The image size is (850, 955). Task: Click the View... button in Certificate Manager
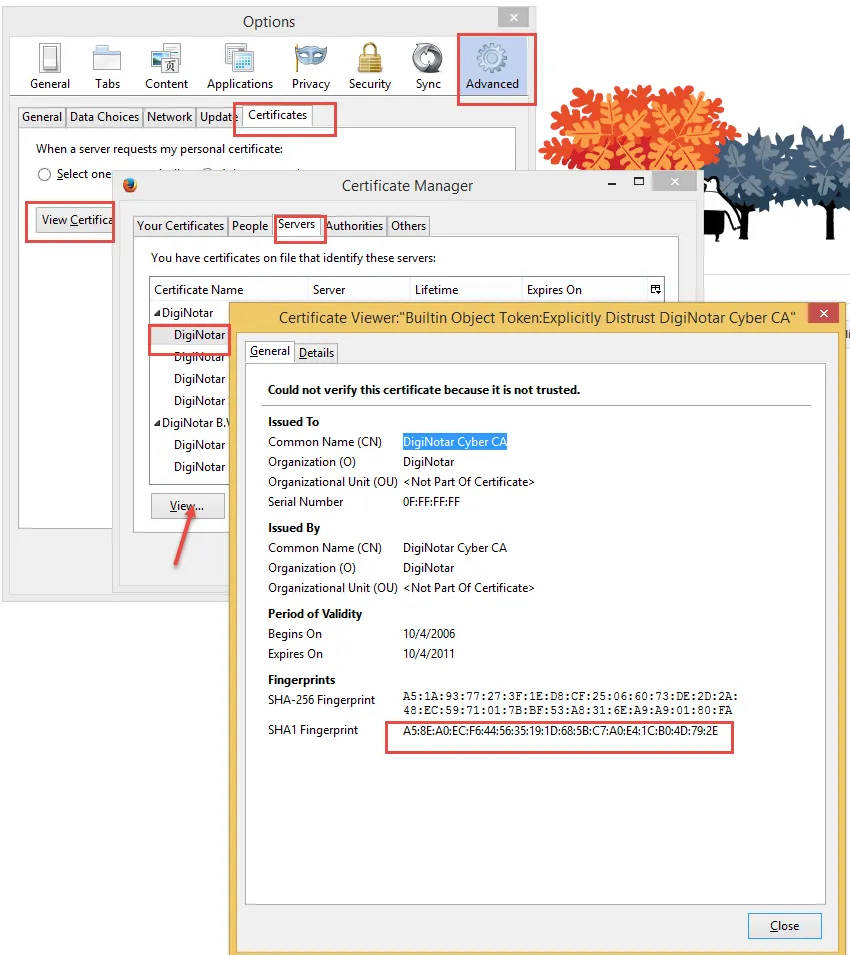pos(188,506)
